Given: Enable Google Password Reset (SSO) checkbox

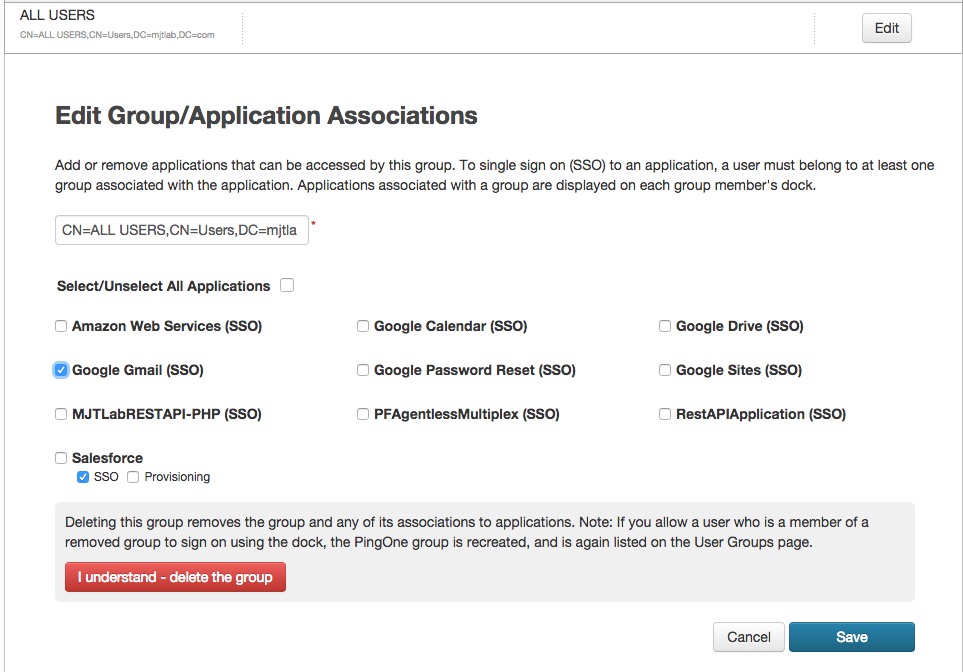Looking at the screenshot, I should (x=363, y=370).
